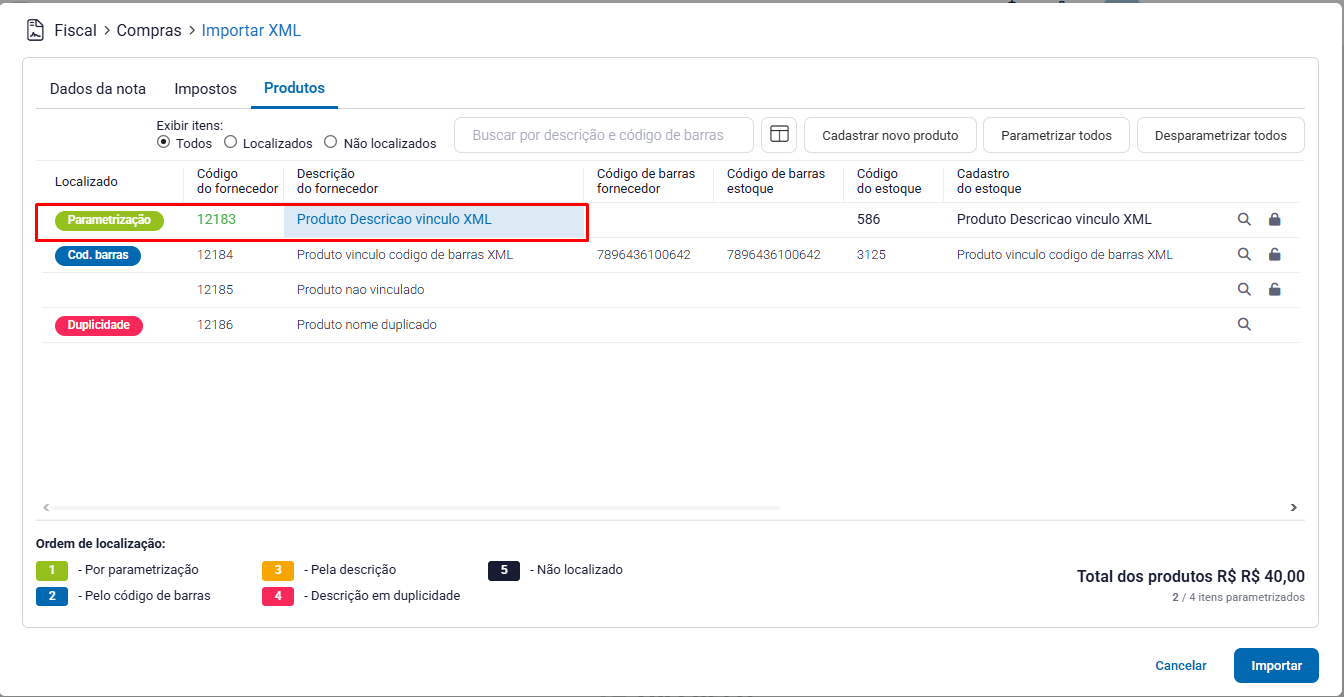Click the locked padlock icon on row 12183

point(1274,220)
